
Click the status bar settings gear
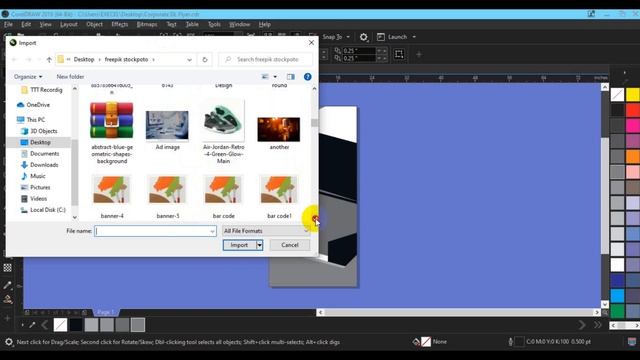[x=9, y=342]
